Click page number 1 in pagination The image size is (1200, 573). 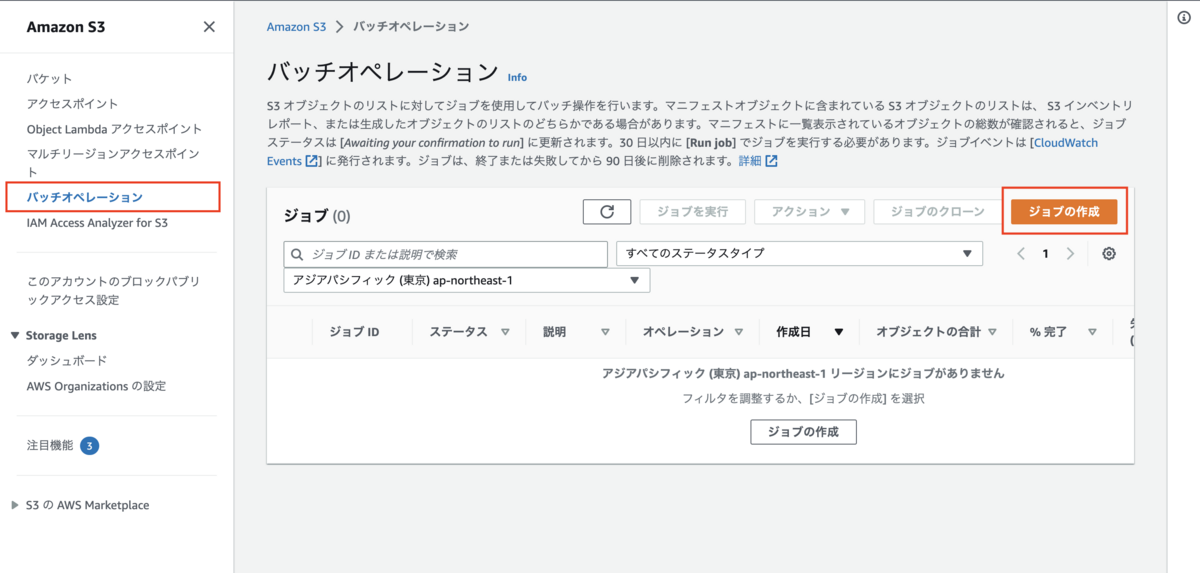tap(1046, 254)
